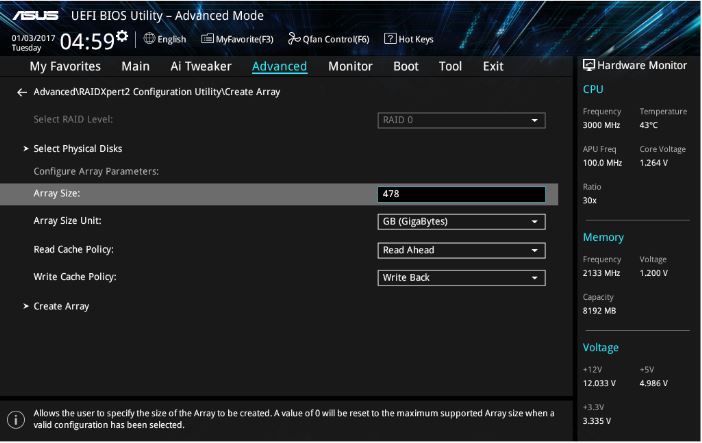Click the Array Size help description text
This screenshot has height=443, width=702.
(x=294, y=419)
